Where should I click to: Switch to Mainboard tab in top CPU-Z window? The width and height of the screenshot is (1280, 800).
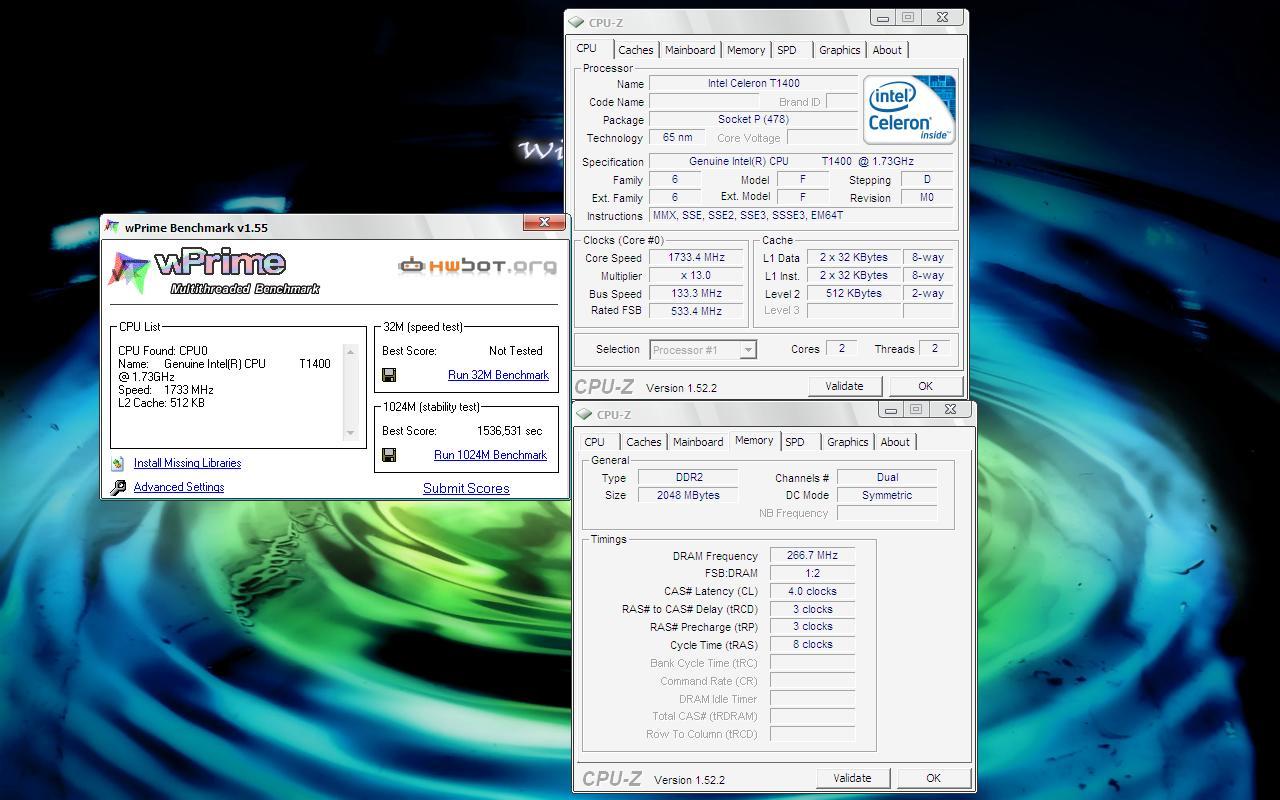tap(690, 50)
